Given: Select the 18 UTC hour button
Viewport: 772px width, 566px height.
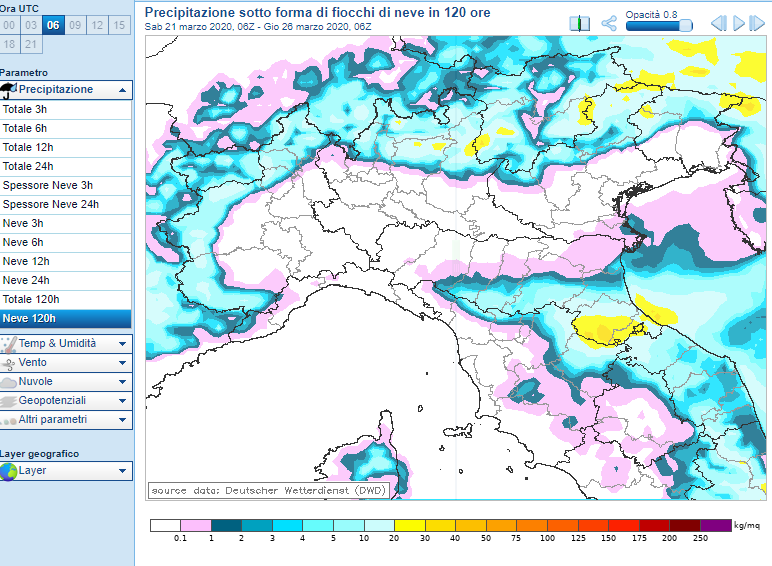Looking at the screenshot, I should pyautogui.click(x=10, y=44).
